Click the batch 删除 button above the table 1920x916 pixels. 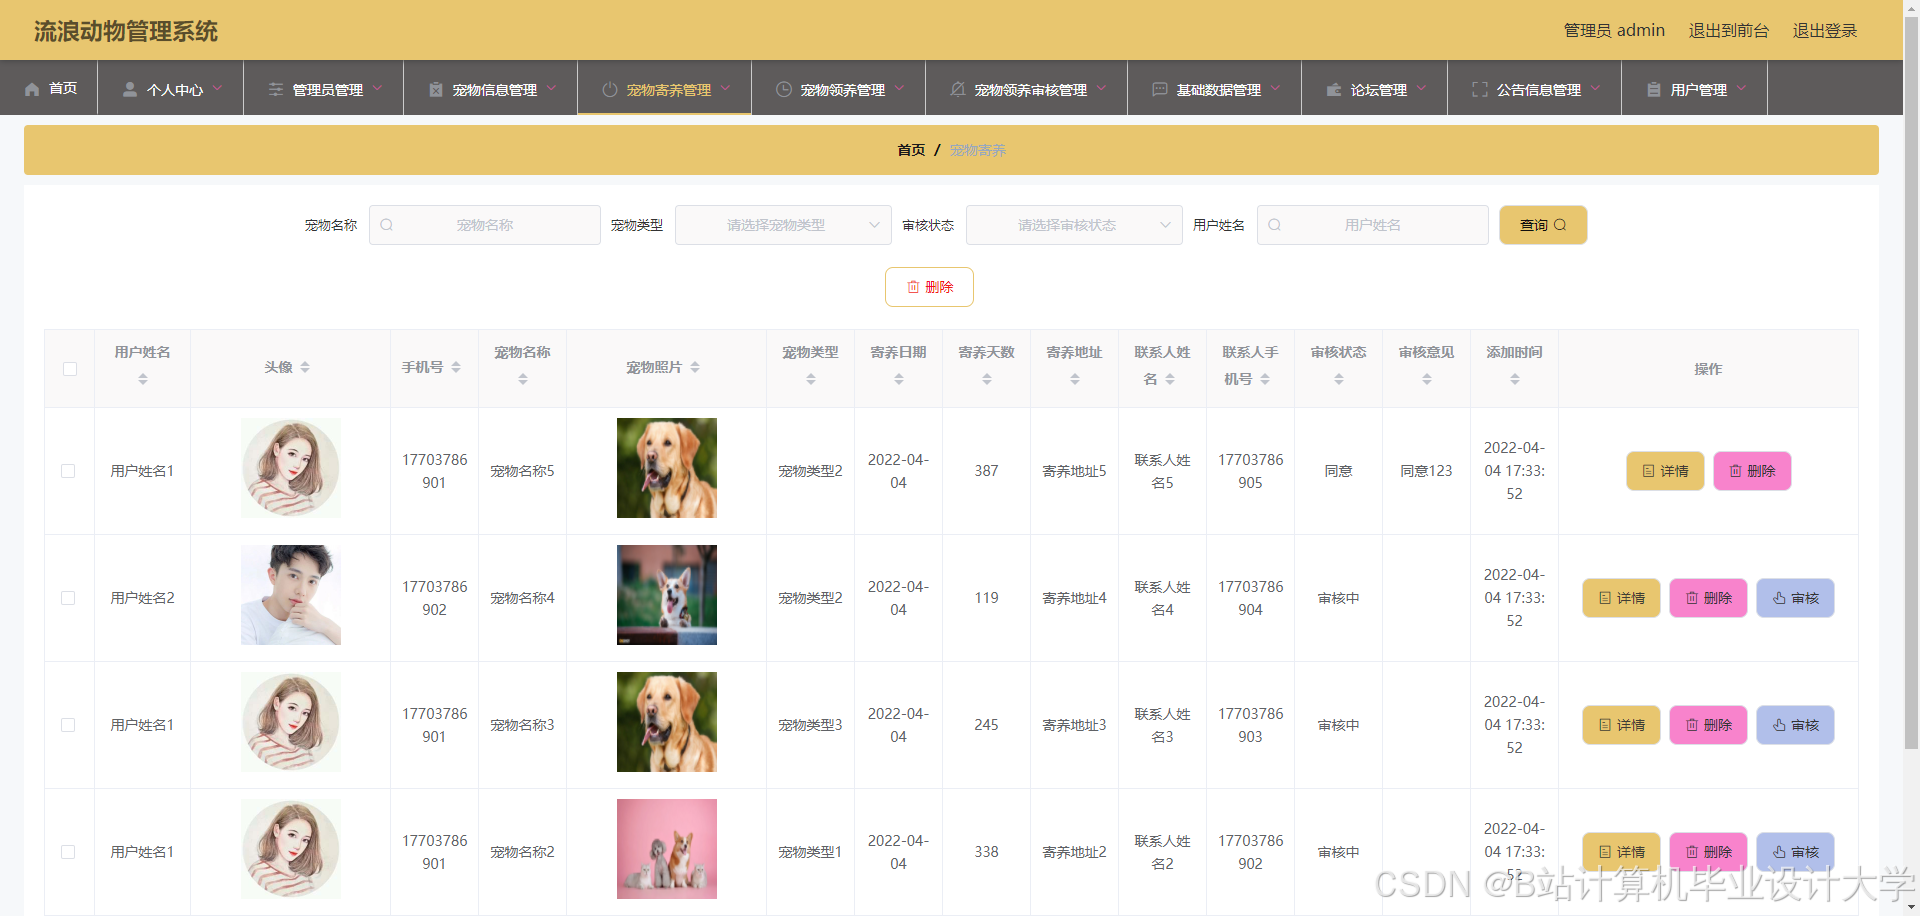click(929, 287)
